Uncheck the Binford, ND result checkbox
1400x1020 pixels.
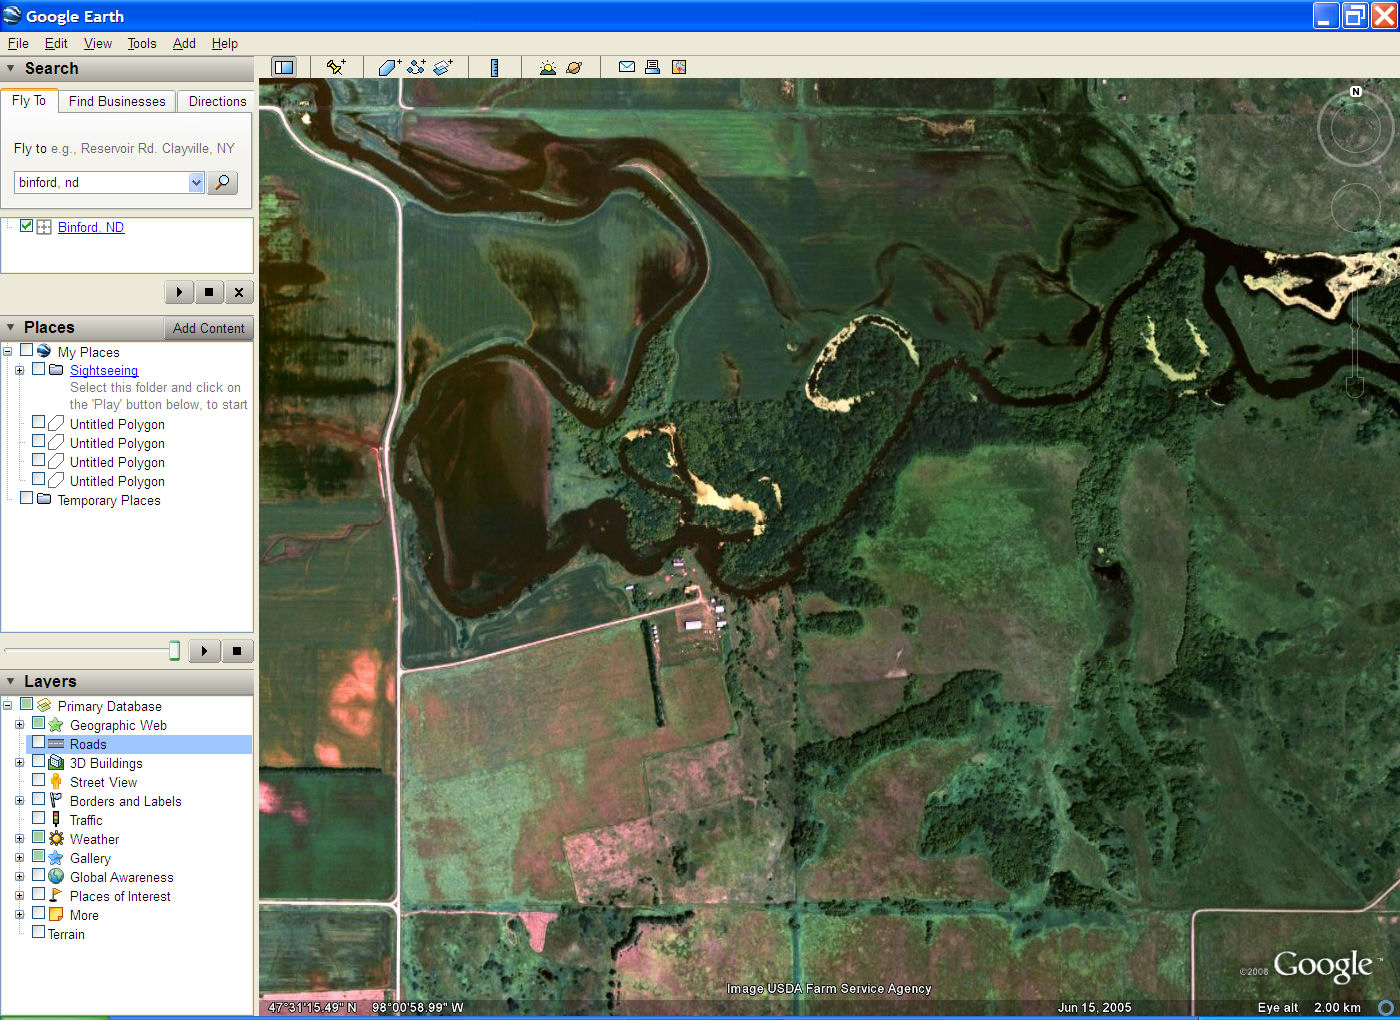click(x=27, y=226)
